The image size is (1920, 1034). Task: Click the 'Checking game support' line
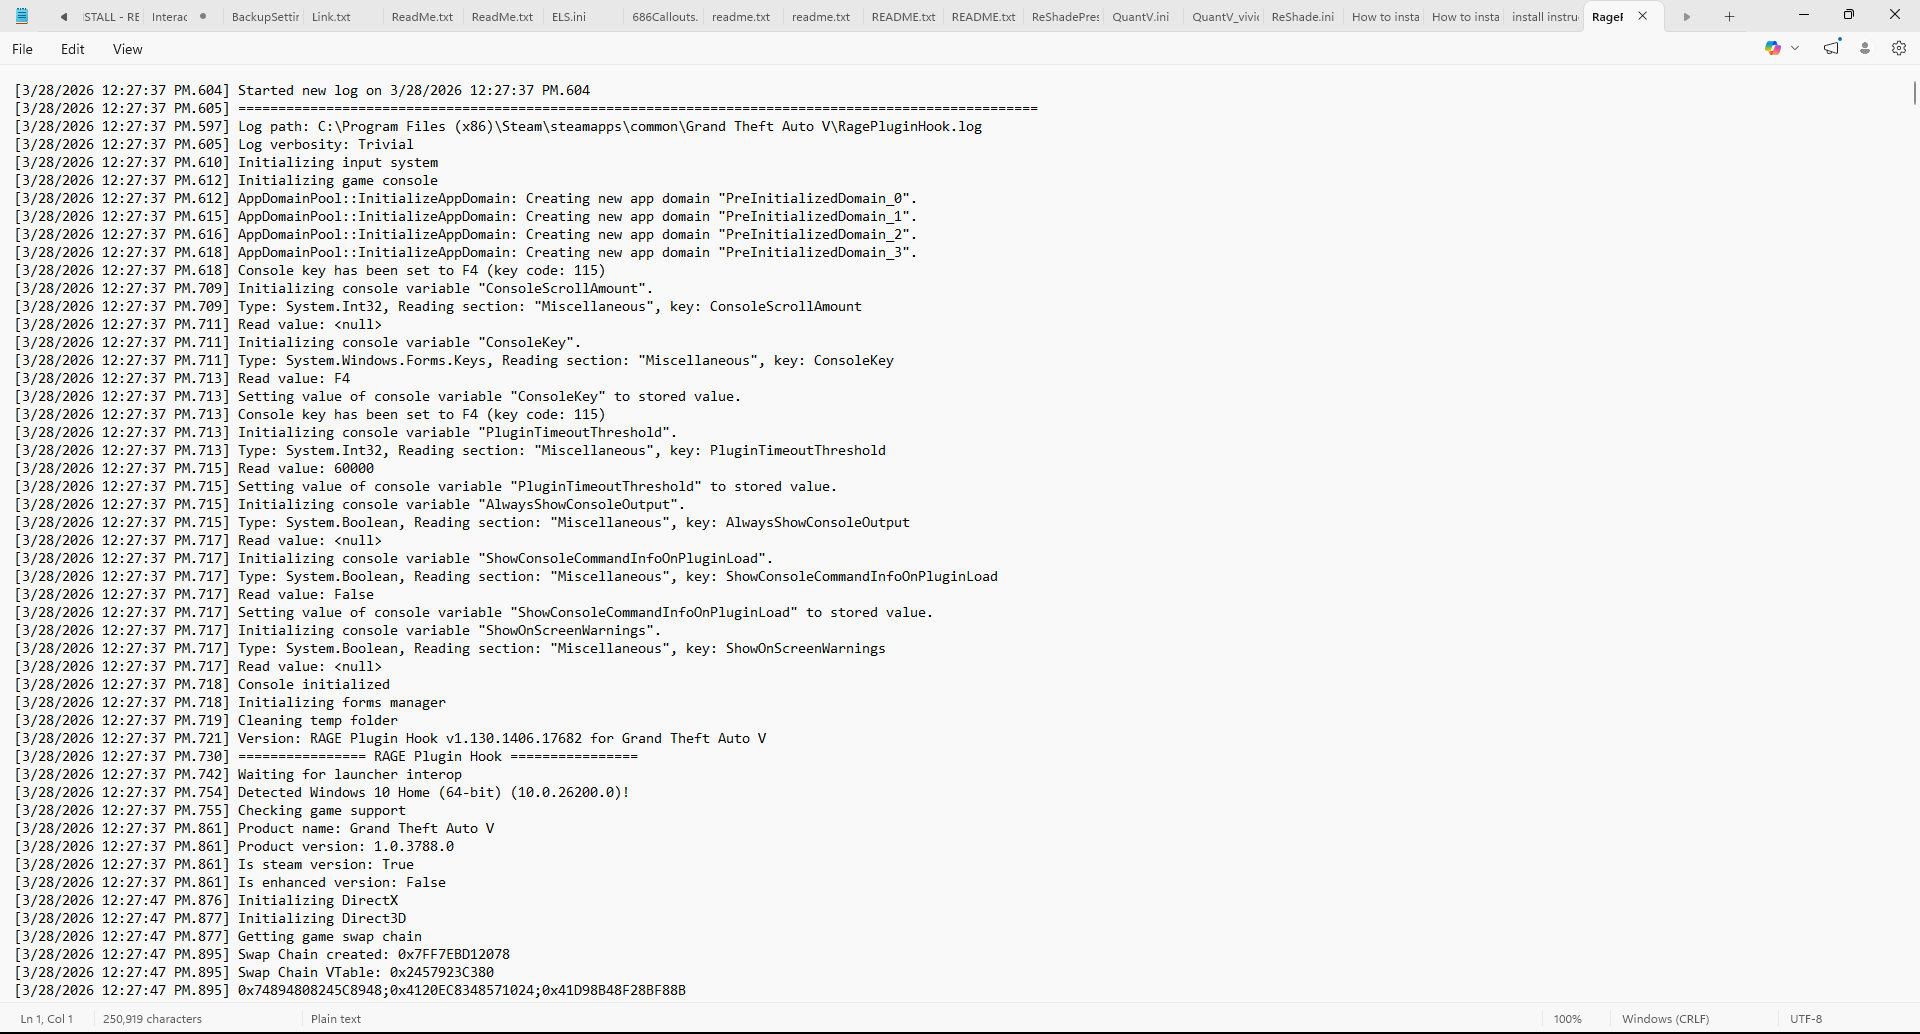pos(210,810)
